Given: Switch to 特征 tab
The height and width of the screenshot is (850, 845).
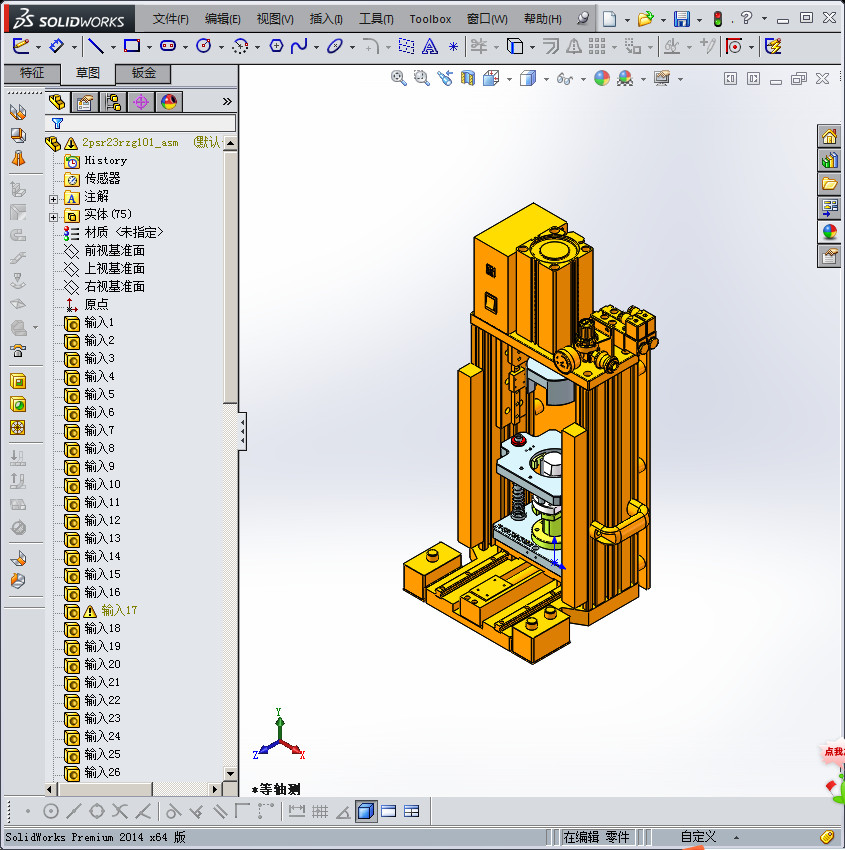Looking at the screenshot, I should [32, 73].
